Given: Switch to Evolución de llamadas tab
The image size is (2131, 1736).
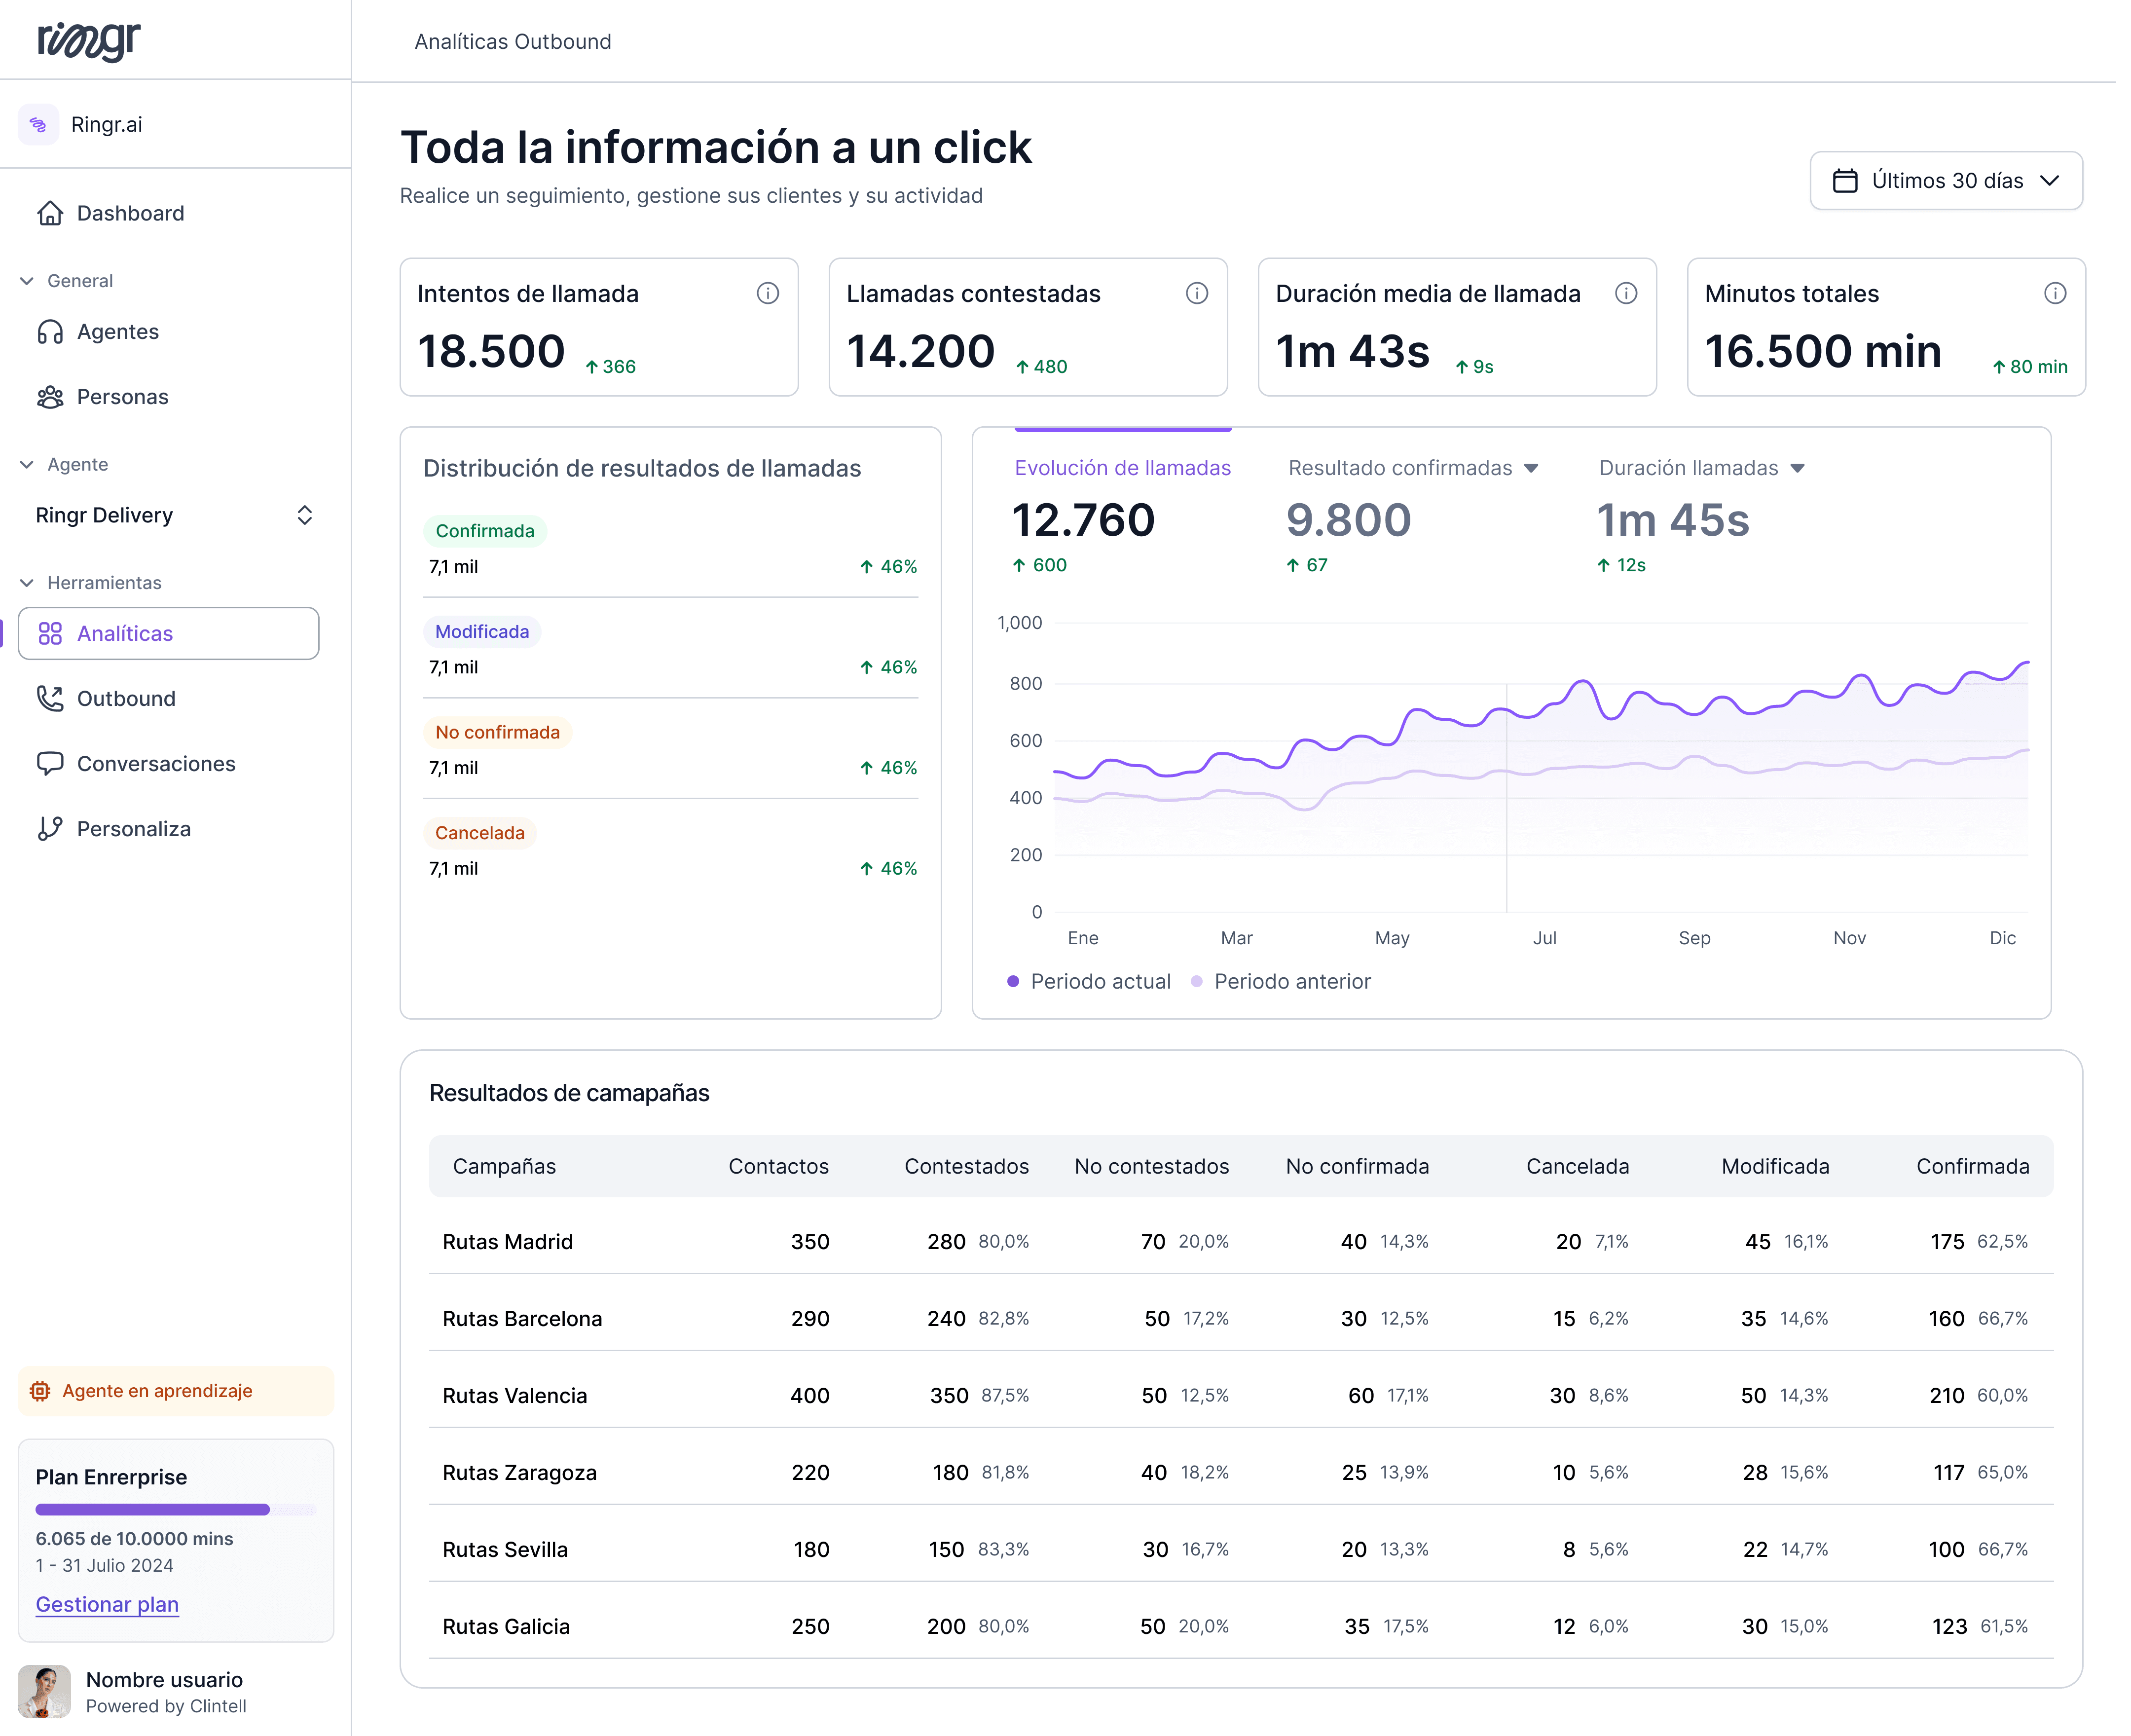Looking at the screenshot, I should coord(1122,468).
